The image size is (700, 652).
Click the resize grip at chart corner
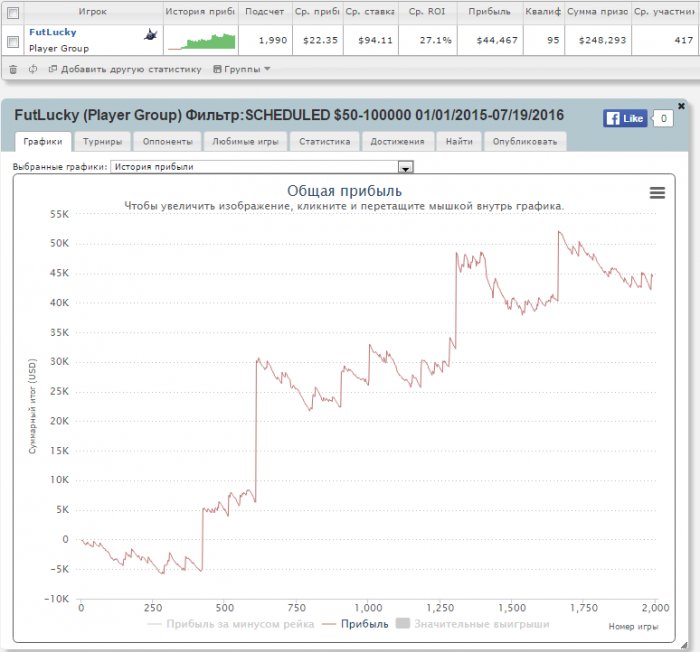click(683, 645)
